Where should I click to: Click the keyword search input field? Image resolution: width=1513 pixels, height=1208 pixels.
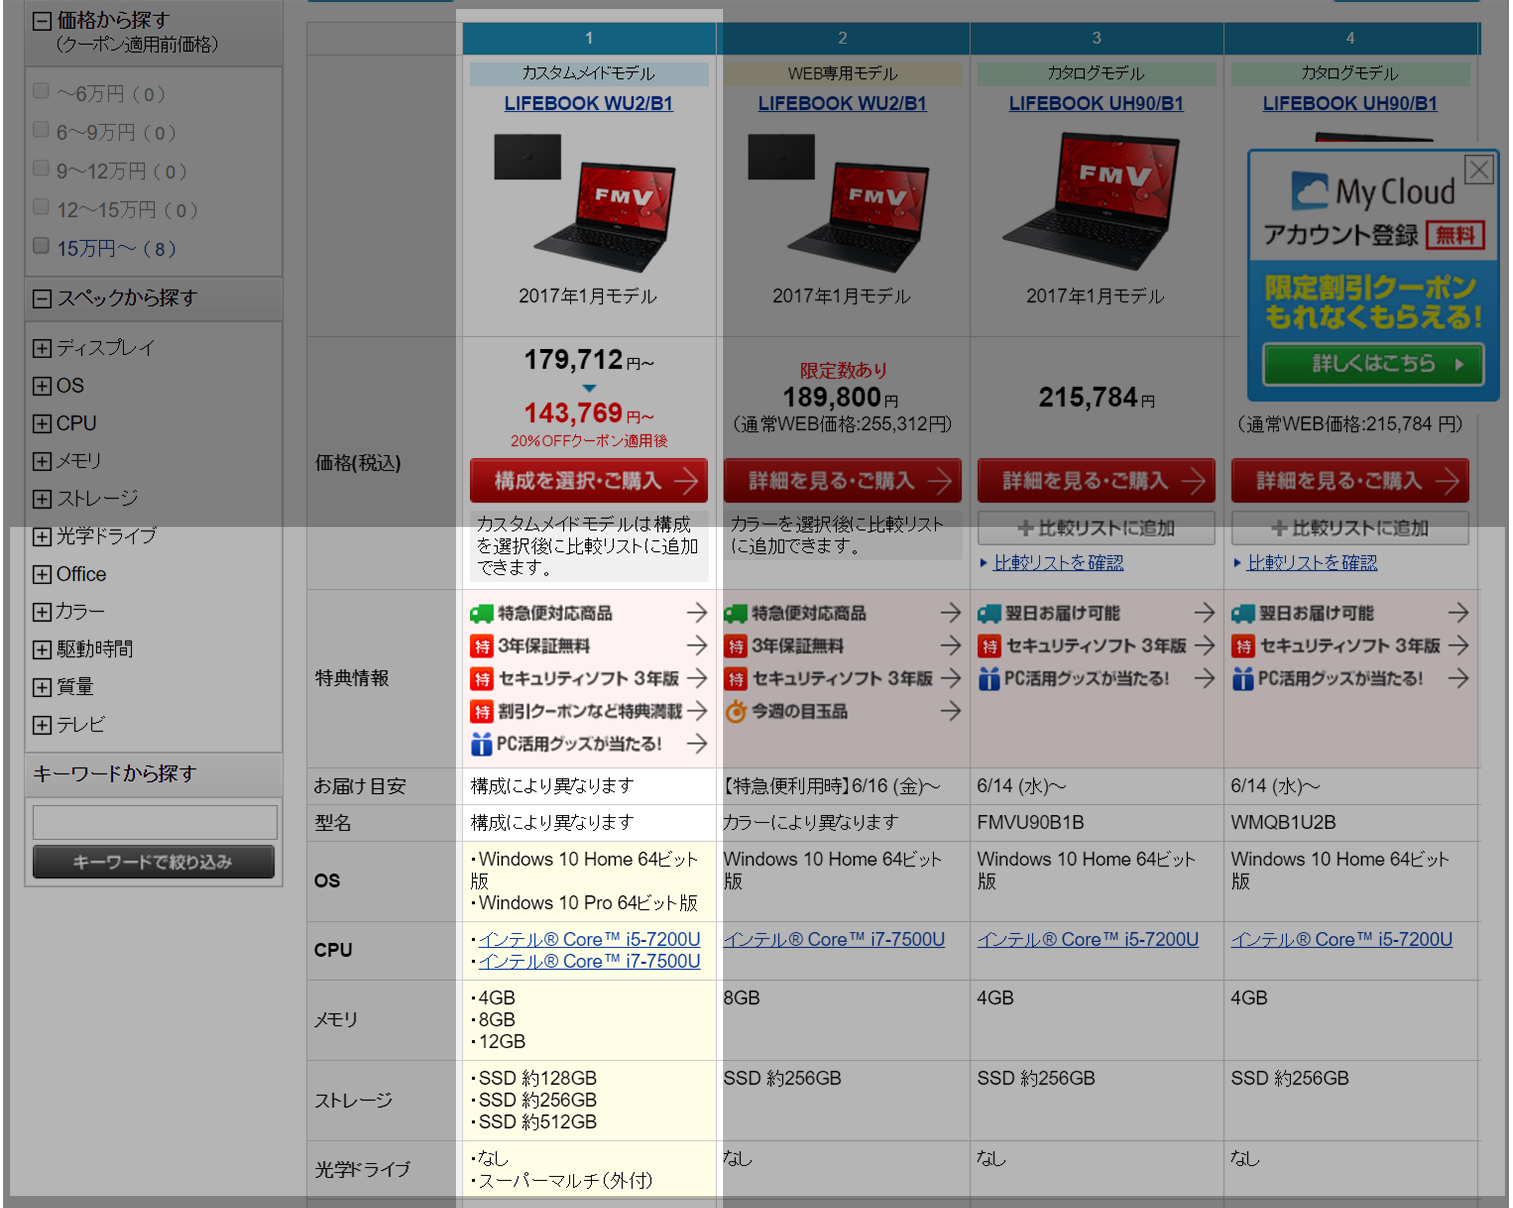coord(155,822)
